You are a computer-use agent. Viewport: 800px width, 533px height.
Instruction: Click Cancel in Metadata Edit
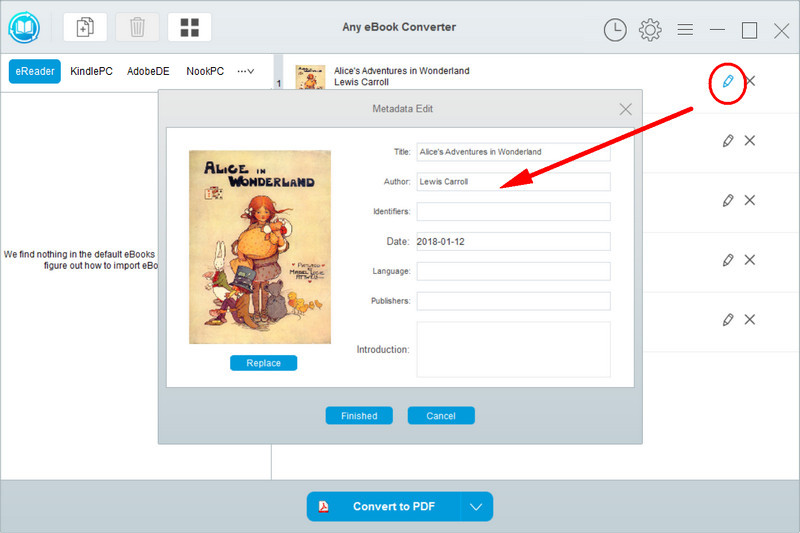pos(441,416)
